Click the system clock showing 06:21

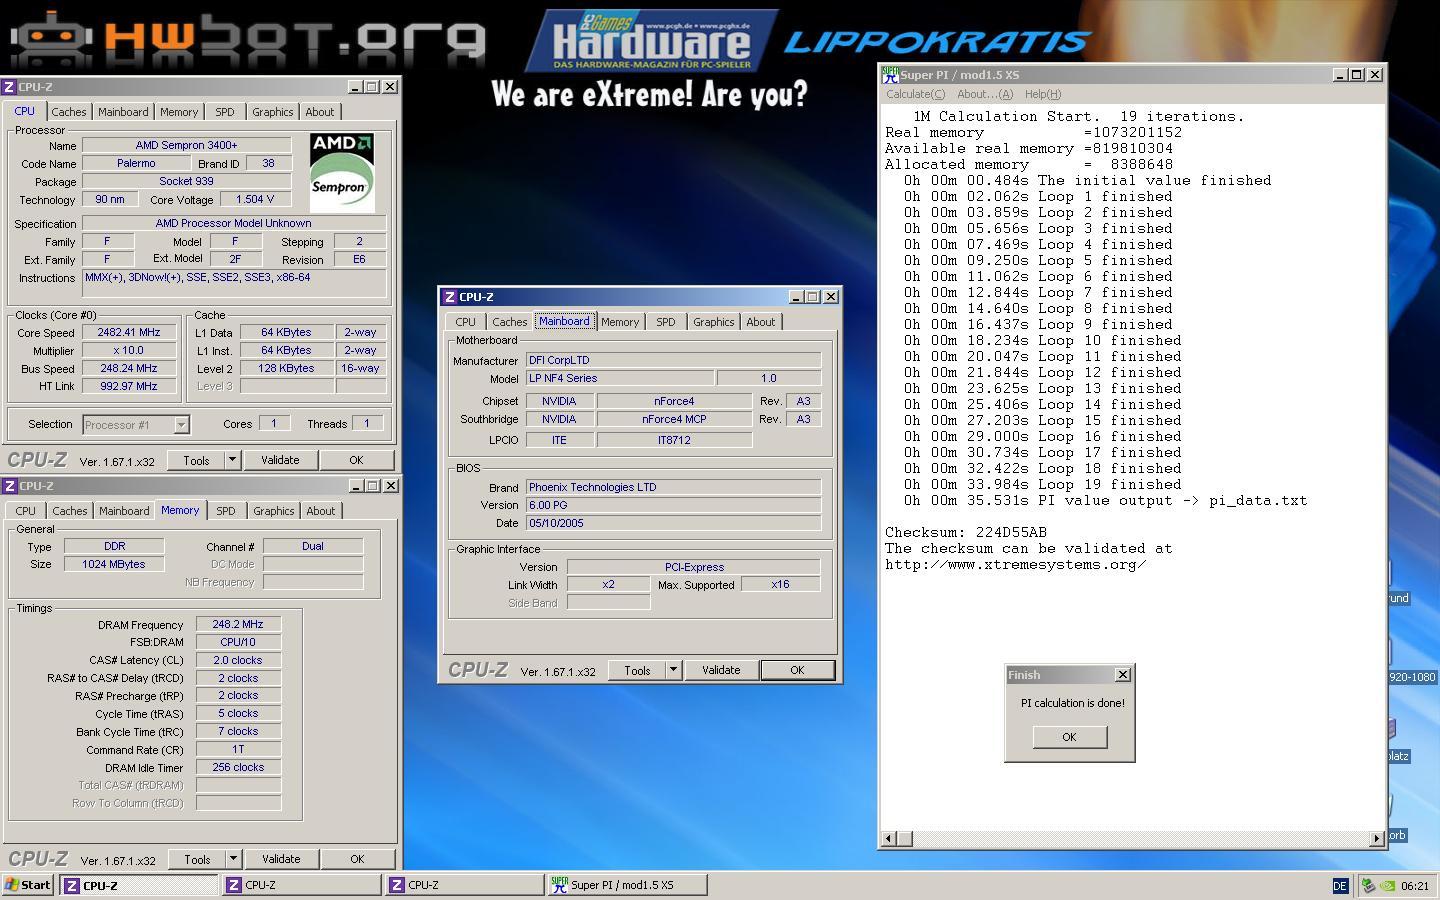coord(1415,885)
